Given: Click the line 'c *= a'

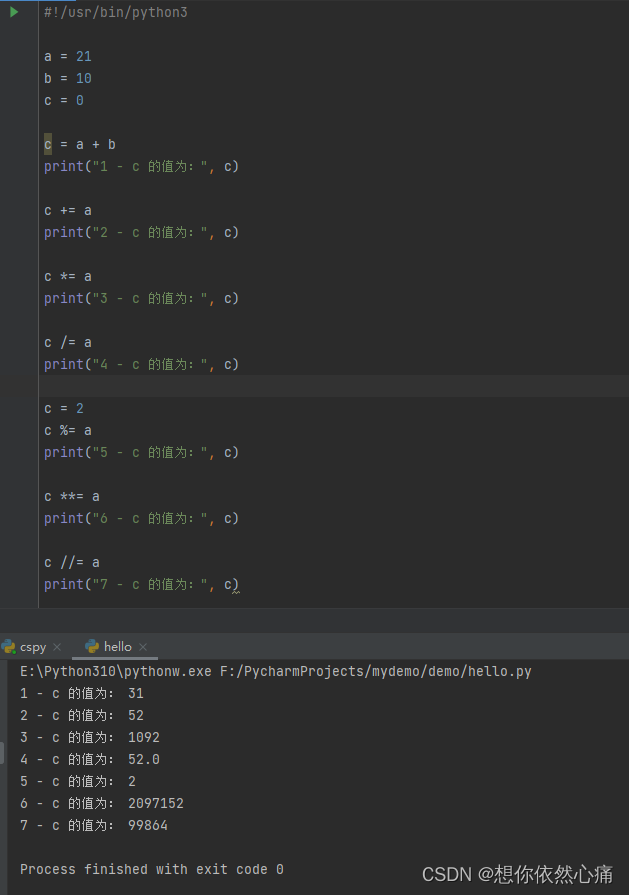Looking at the screenshot, I should point(68,277).
